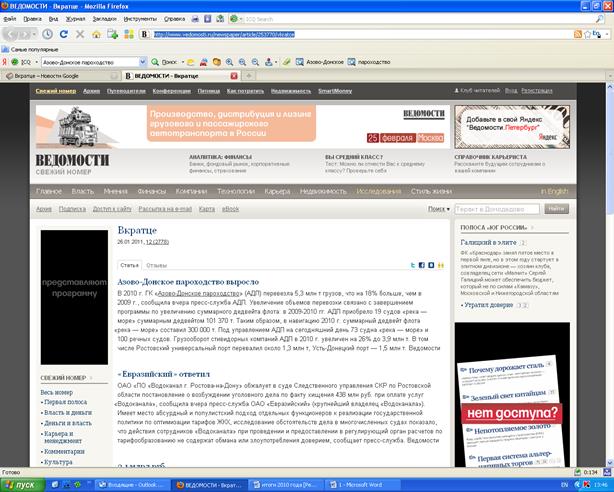Image resolution: width=614 pixels, height=492 pixels.
Task: Search for Азово-Донское highlight button
Action: (320, 62)
